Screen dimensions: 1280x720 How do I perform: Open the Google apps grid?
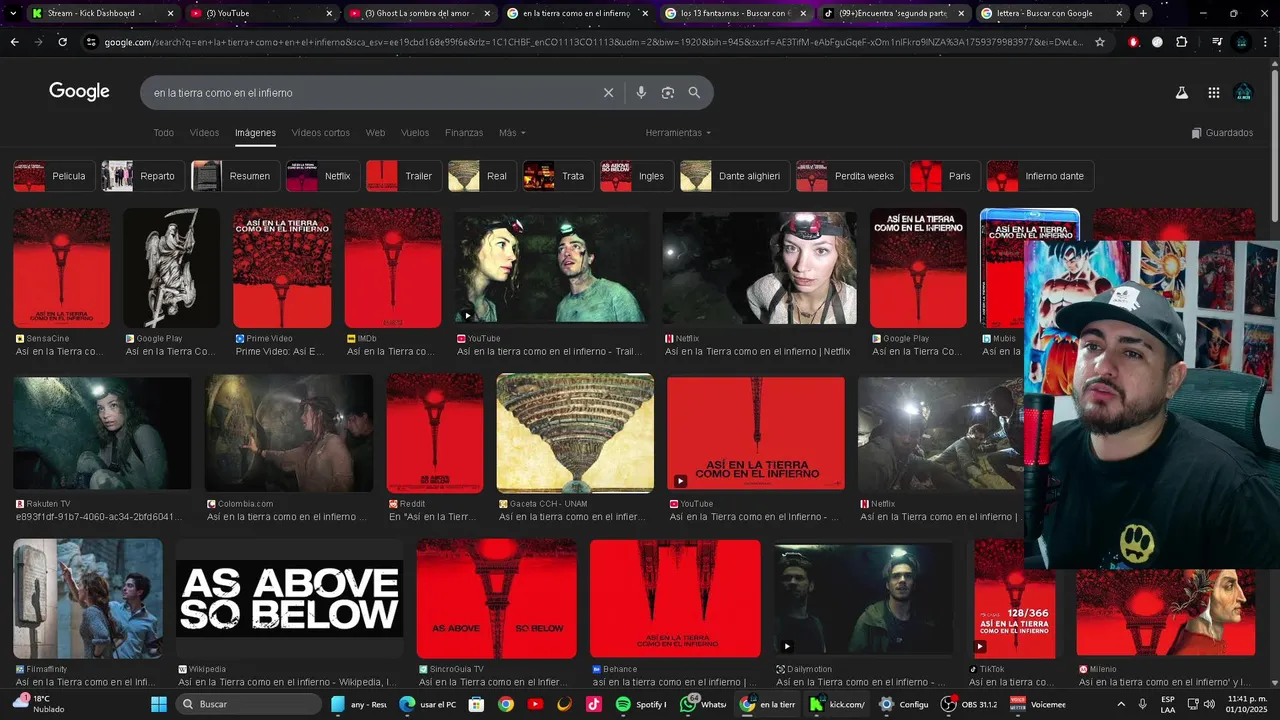coord(1213,93)
